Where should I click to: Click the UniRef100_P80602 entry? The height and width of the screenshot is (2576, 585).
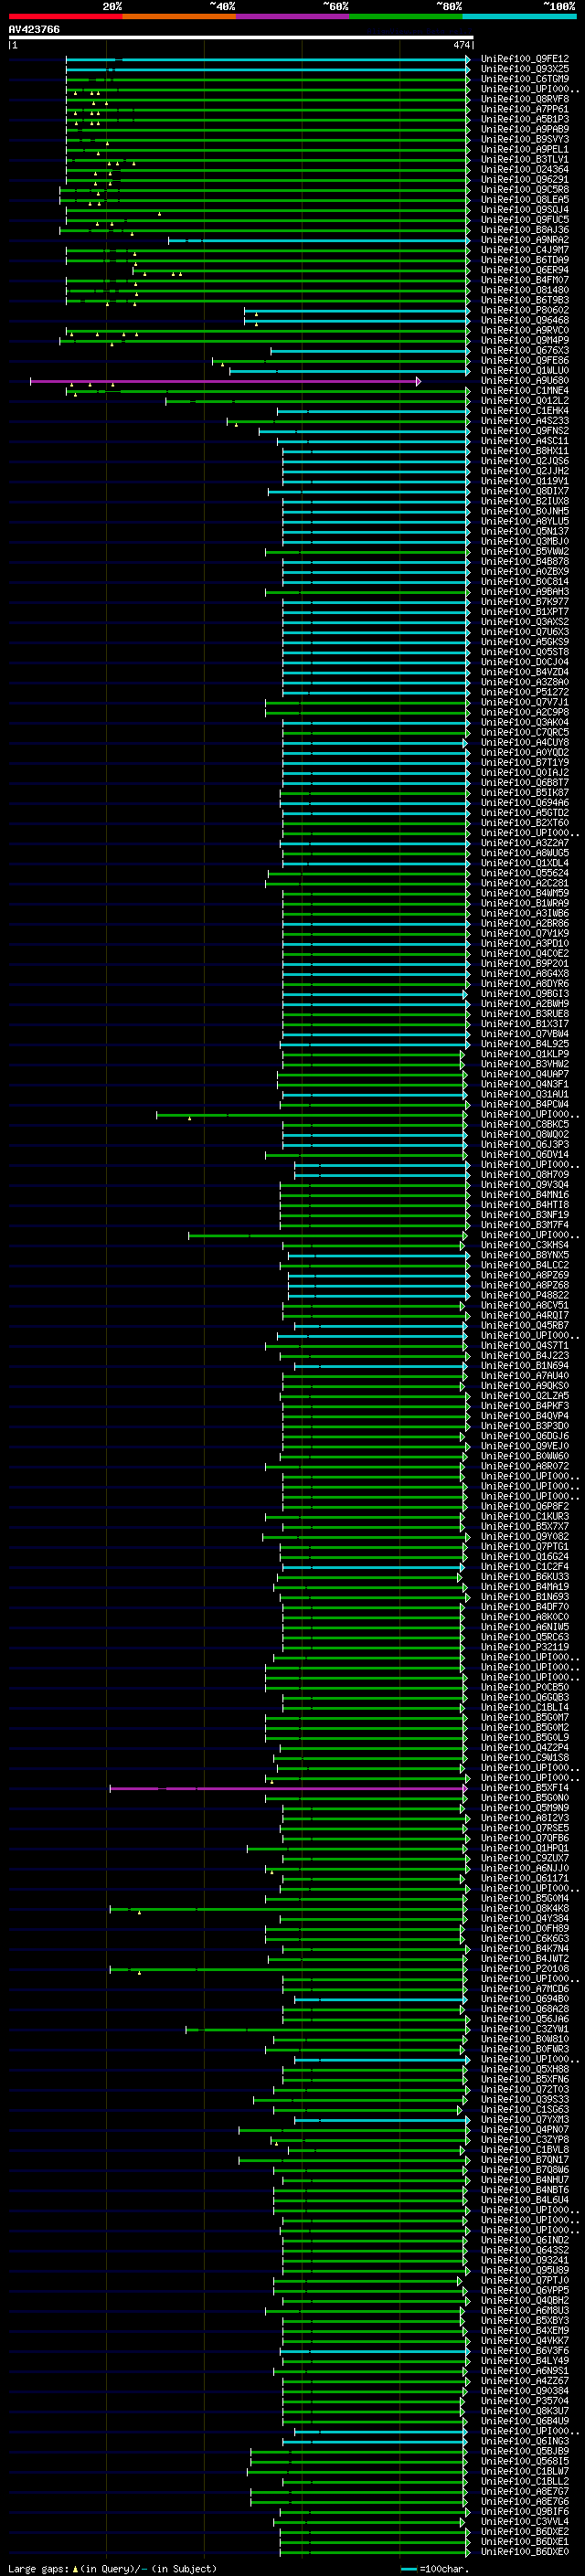click(525, 310)
